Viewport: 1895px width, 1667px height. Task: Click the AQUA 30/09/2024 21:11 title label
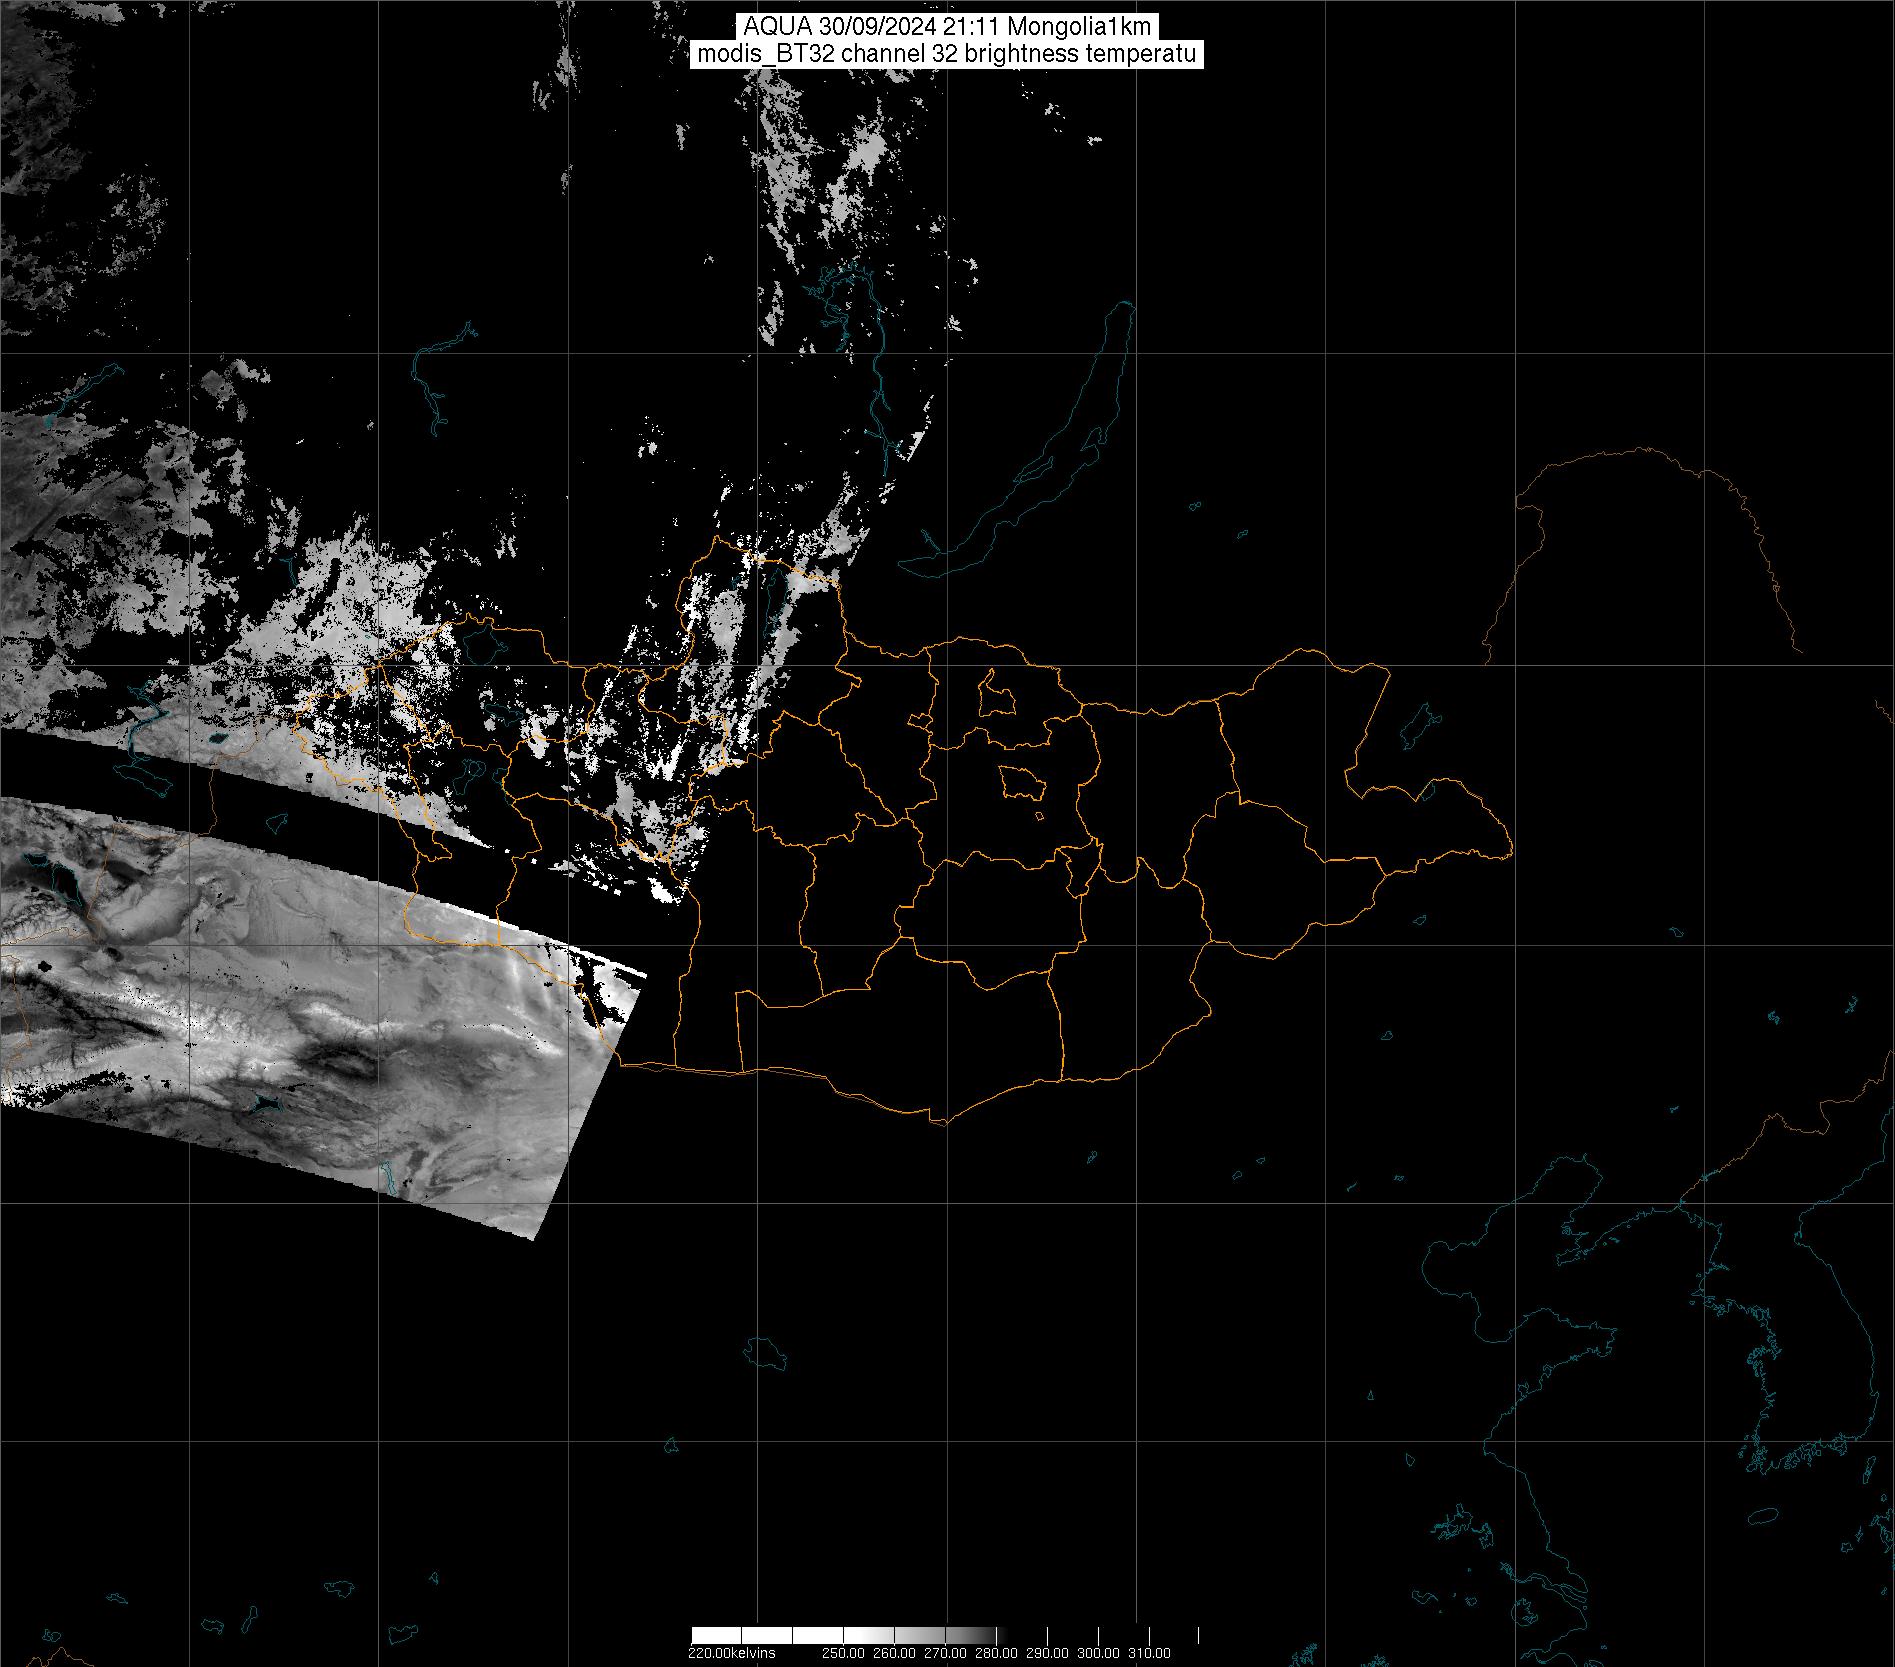pos(946,27)
